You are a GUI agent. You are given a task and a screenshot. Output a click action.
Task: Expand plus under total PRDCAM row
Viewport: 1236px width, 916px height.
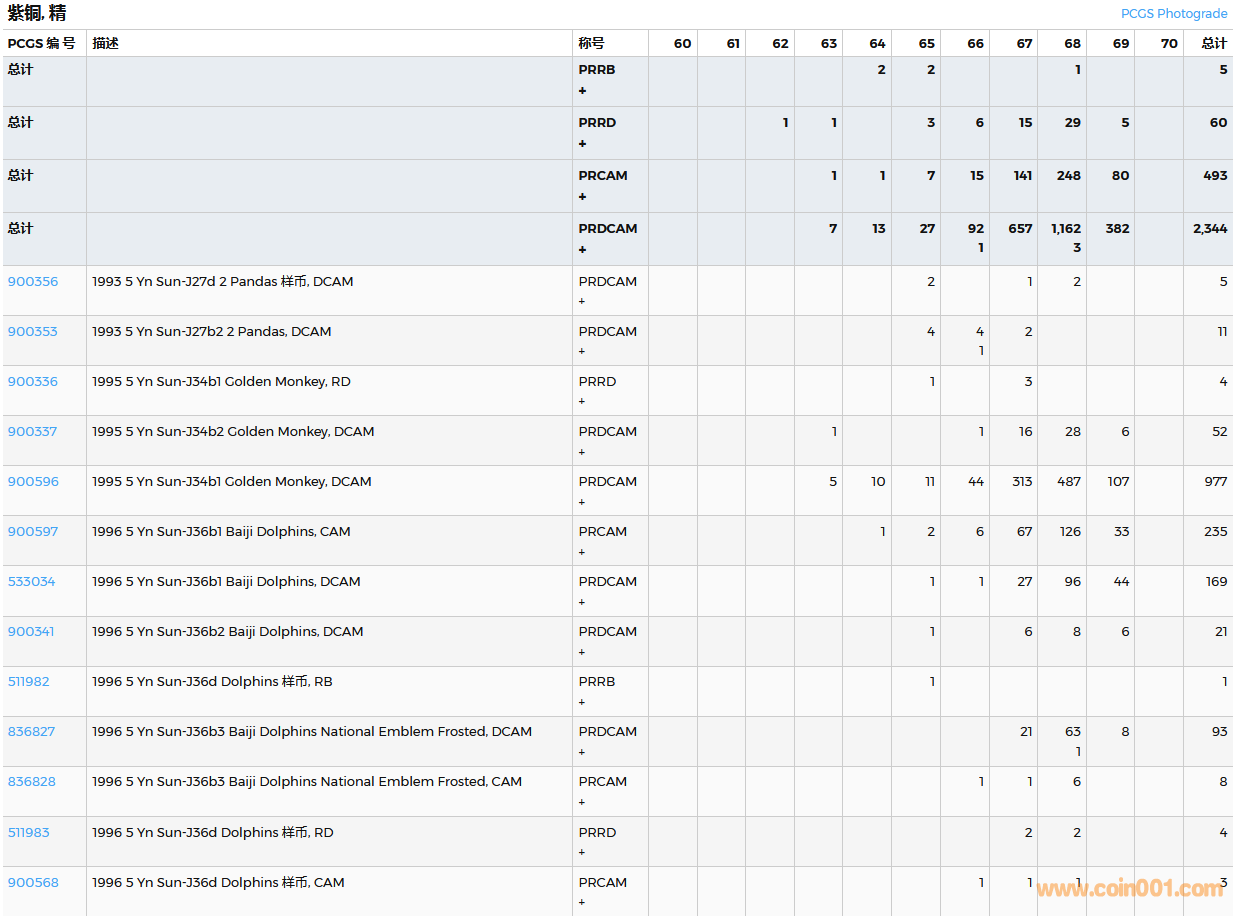[x=582, y=250]
